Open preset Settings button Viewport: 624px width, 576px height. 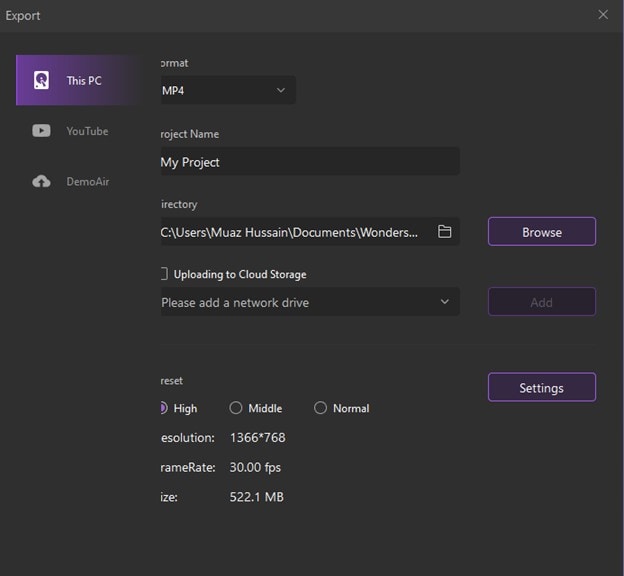(541, 388)
